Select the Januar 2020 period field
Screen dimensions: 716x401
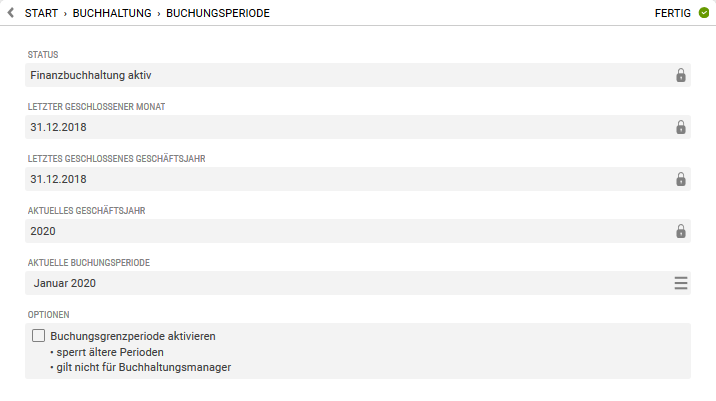pyautogui.click(x=358, y=283)
